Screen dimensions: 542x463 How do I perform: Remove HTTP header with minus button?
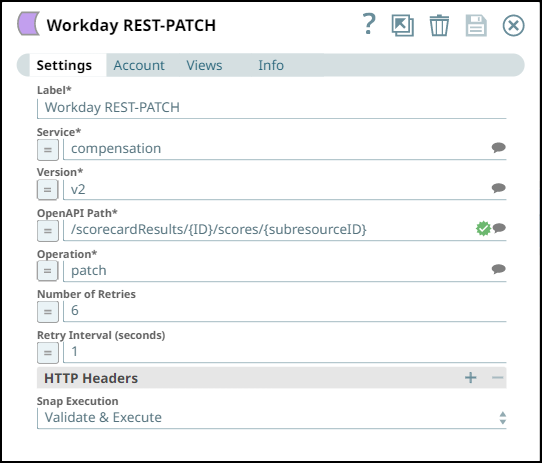pos(497,378)
